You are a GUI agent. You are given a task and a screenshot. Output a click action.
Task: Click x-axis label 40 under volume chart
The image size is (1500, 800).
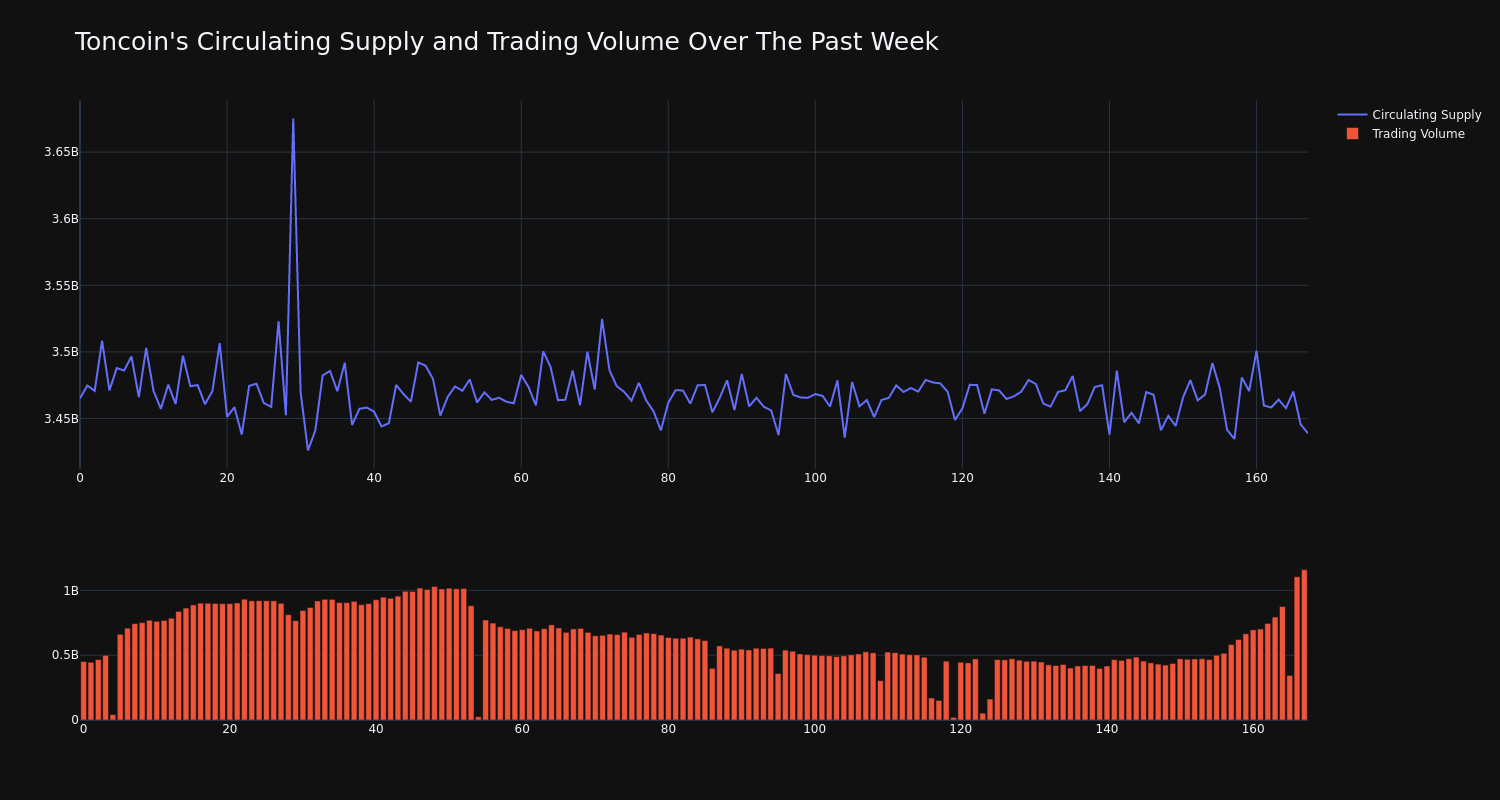point(376,730)
